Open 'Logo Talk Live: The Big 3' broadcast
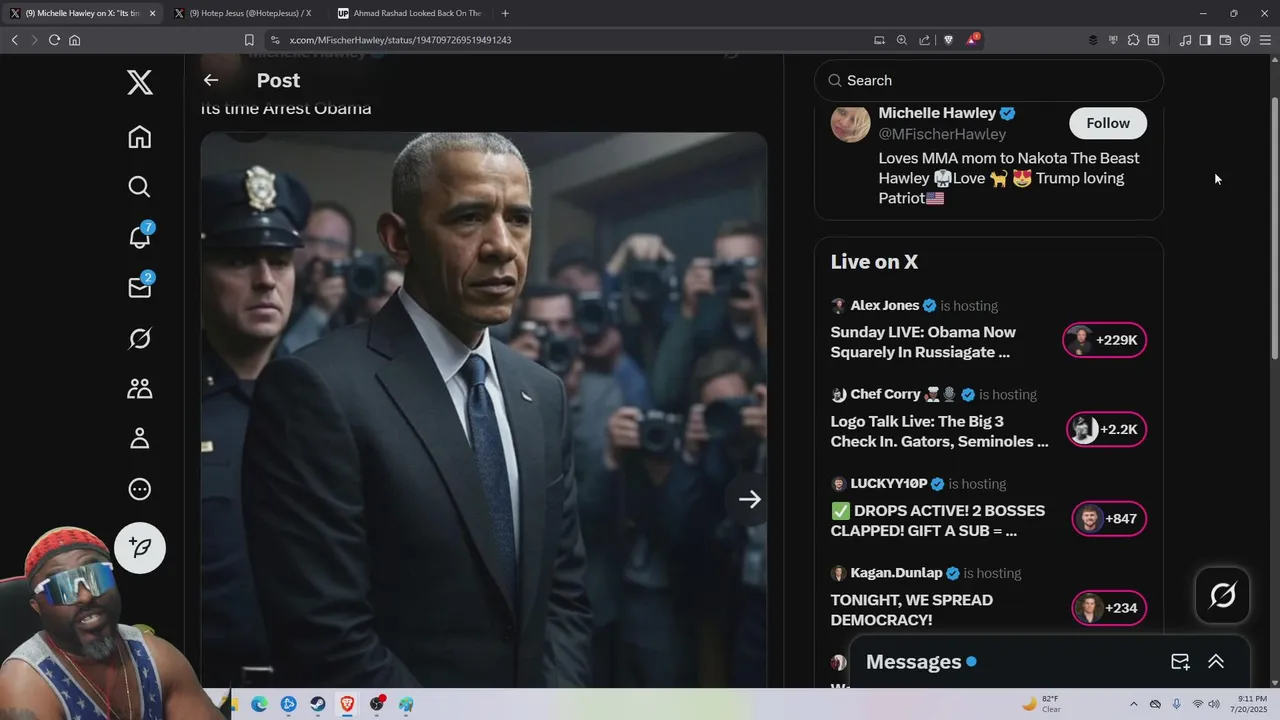The width and height of the screenshot is (1280, 720). pos(939,431)
